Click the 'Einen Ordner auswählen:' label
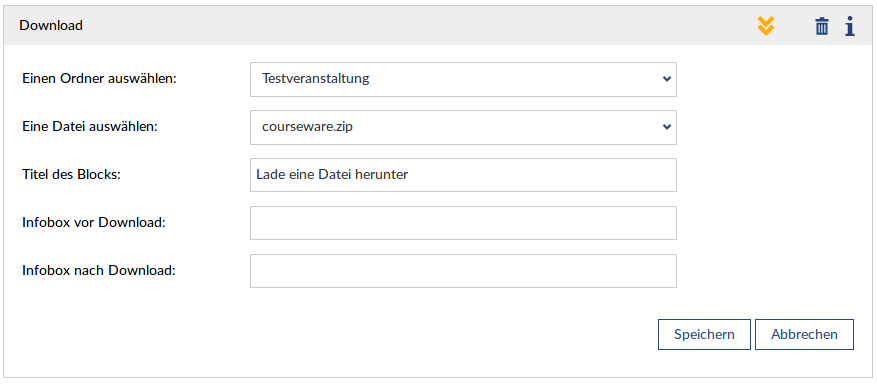Image resolution: width=877 pixels, height=384 pixels. pos(99,79)
